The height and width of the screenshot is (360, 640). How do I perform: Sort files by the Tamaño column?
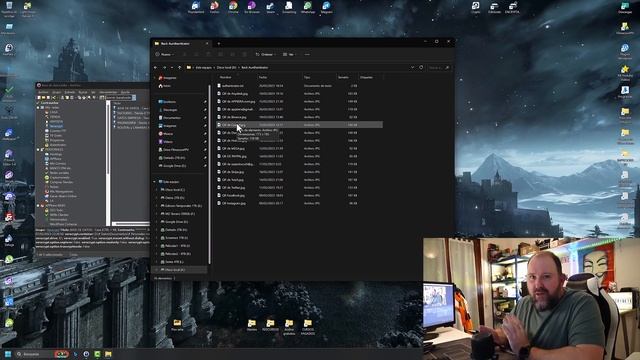(343, 77)
